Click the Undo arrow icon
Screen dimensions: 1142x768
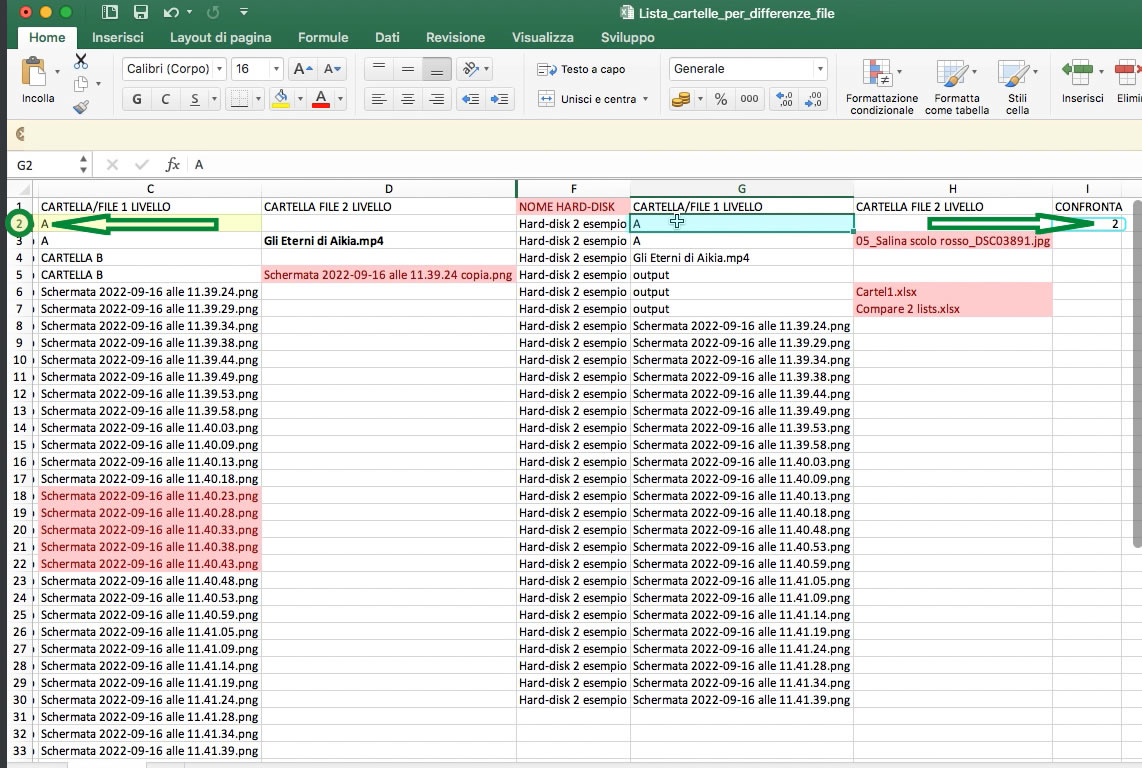point(171,12)
